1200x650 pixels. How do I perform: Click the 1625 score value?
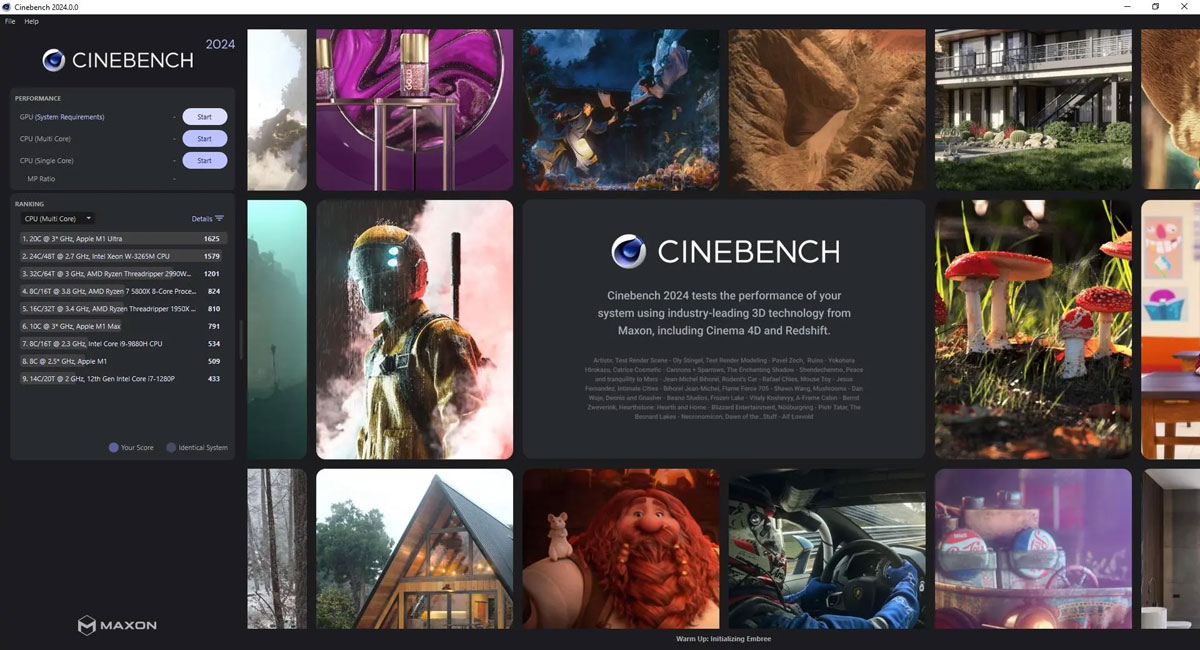point(211,239)
